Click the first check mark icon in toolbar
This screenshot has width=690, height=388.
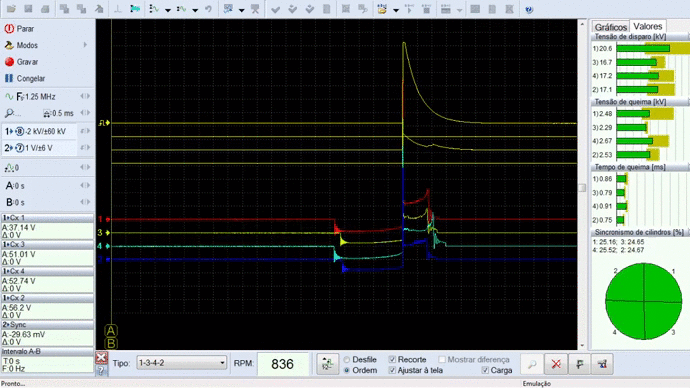(275, 9)
